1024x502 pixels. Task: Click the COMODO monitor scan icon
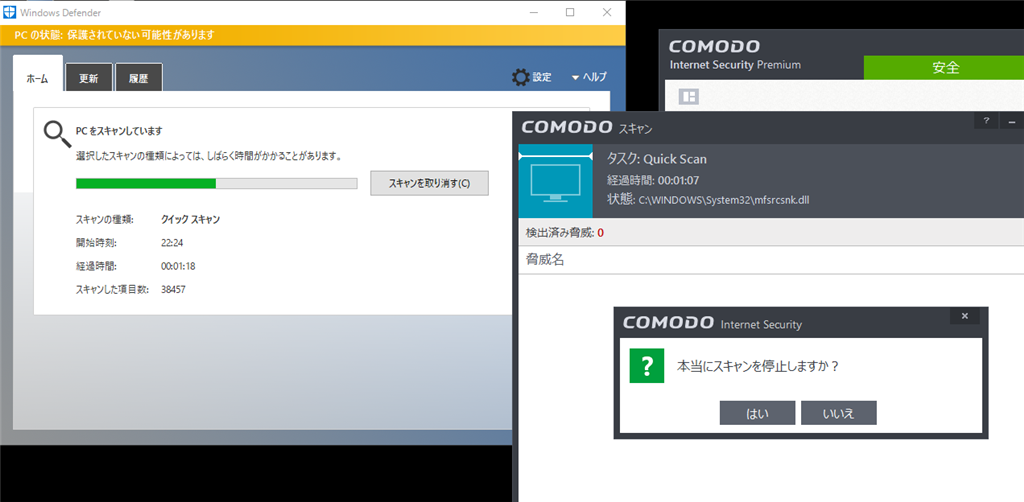555,182
